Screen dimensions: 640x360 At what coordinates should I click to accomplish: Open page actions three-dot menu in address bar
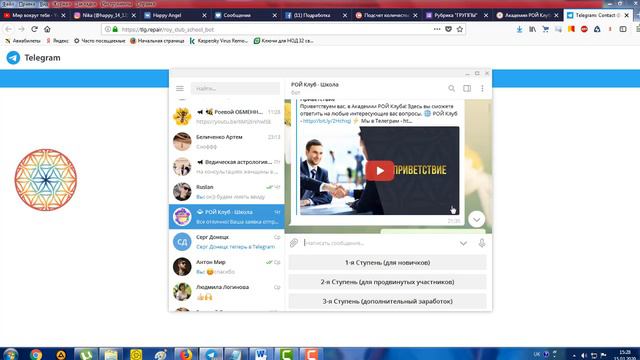[437, 29]
